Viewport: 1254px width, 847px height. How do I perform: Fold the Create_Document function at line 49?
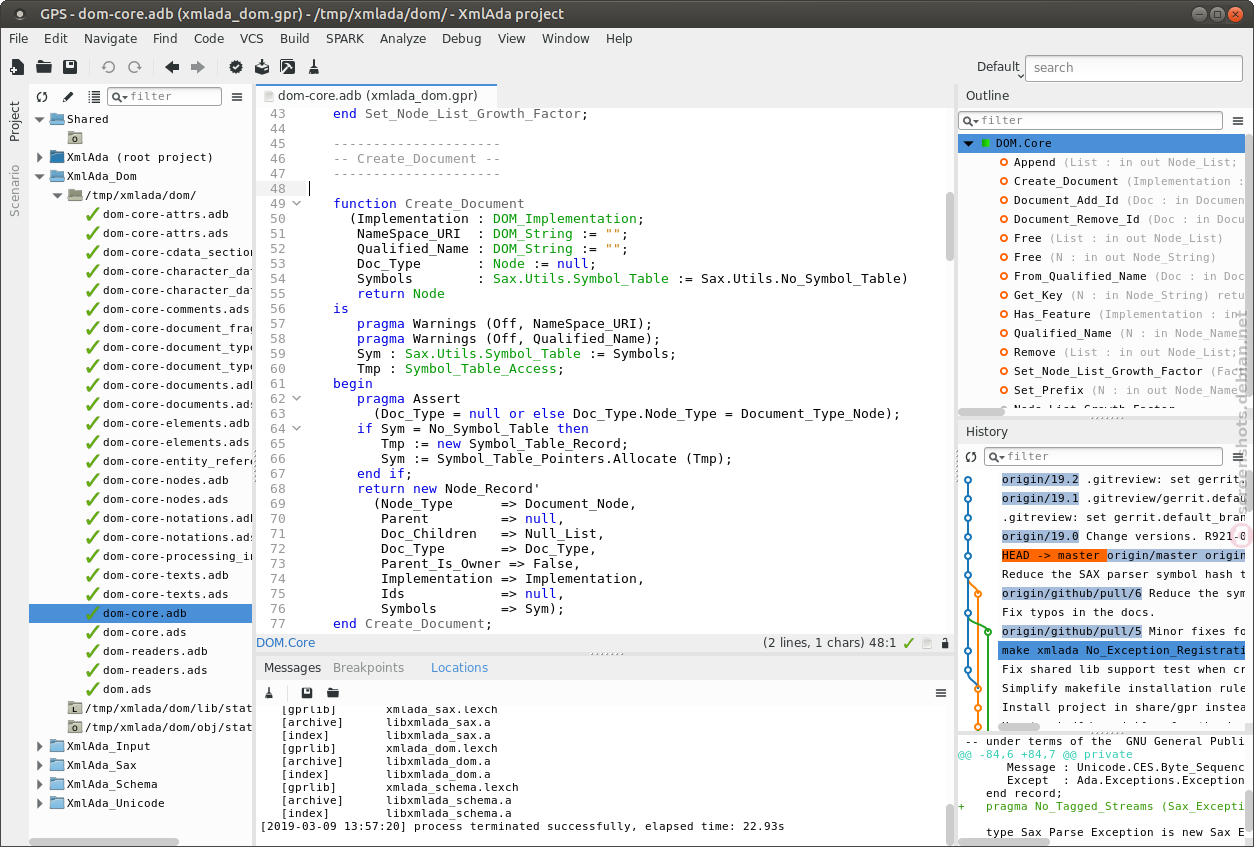[x=297, y=204]
